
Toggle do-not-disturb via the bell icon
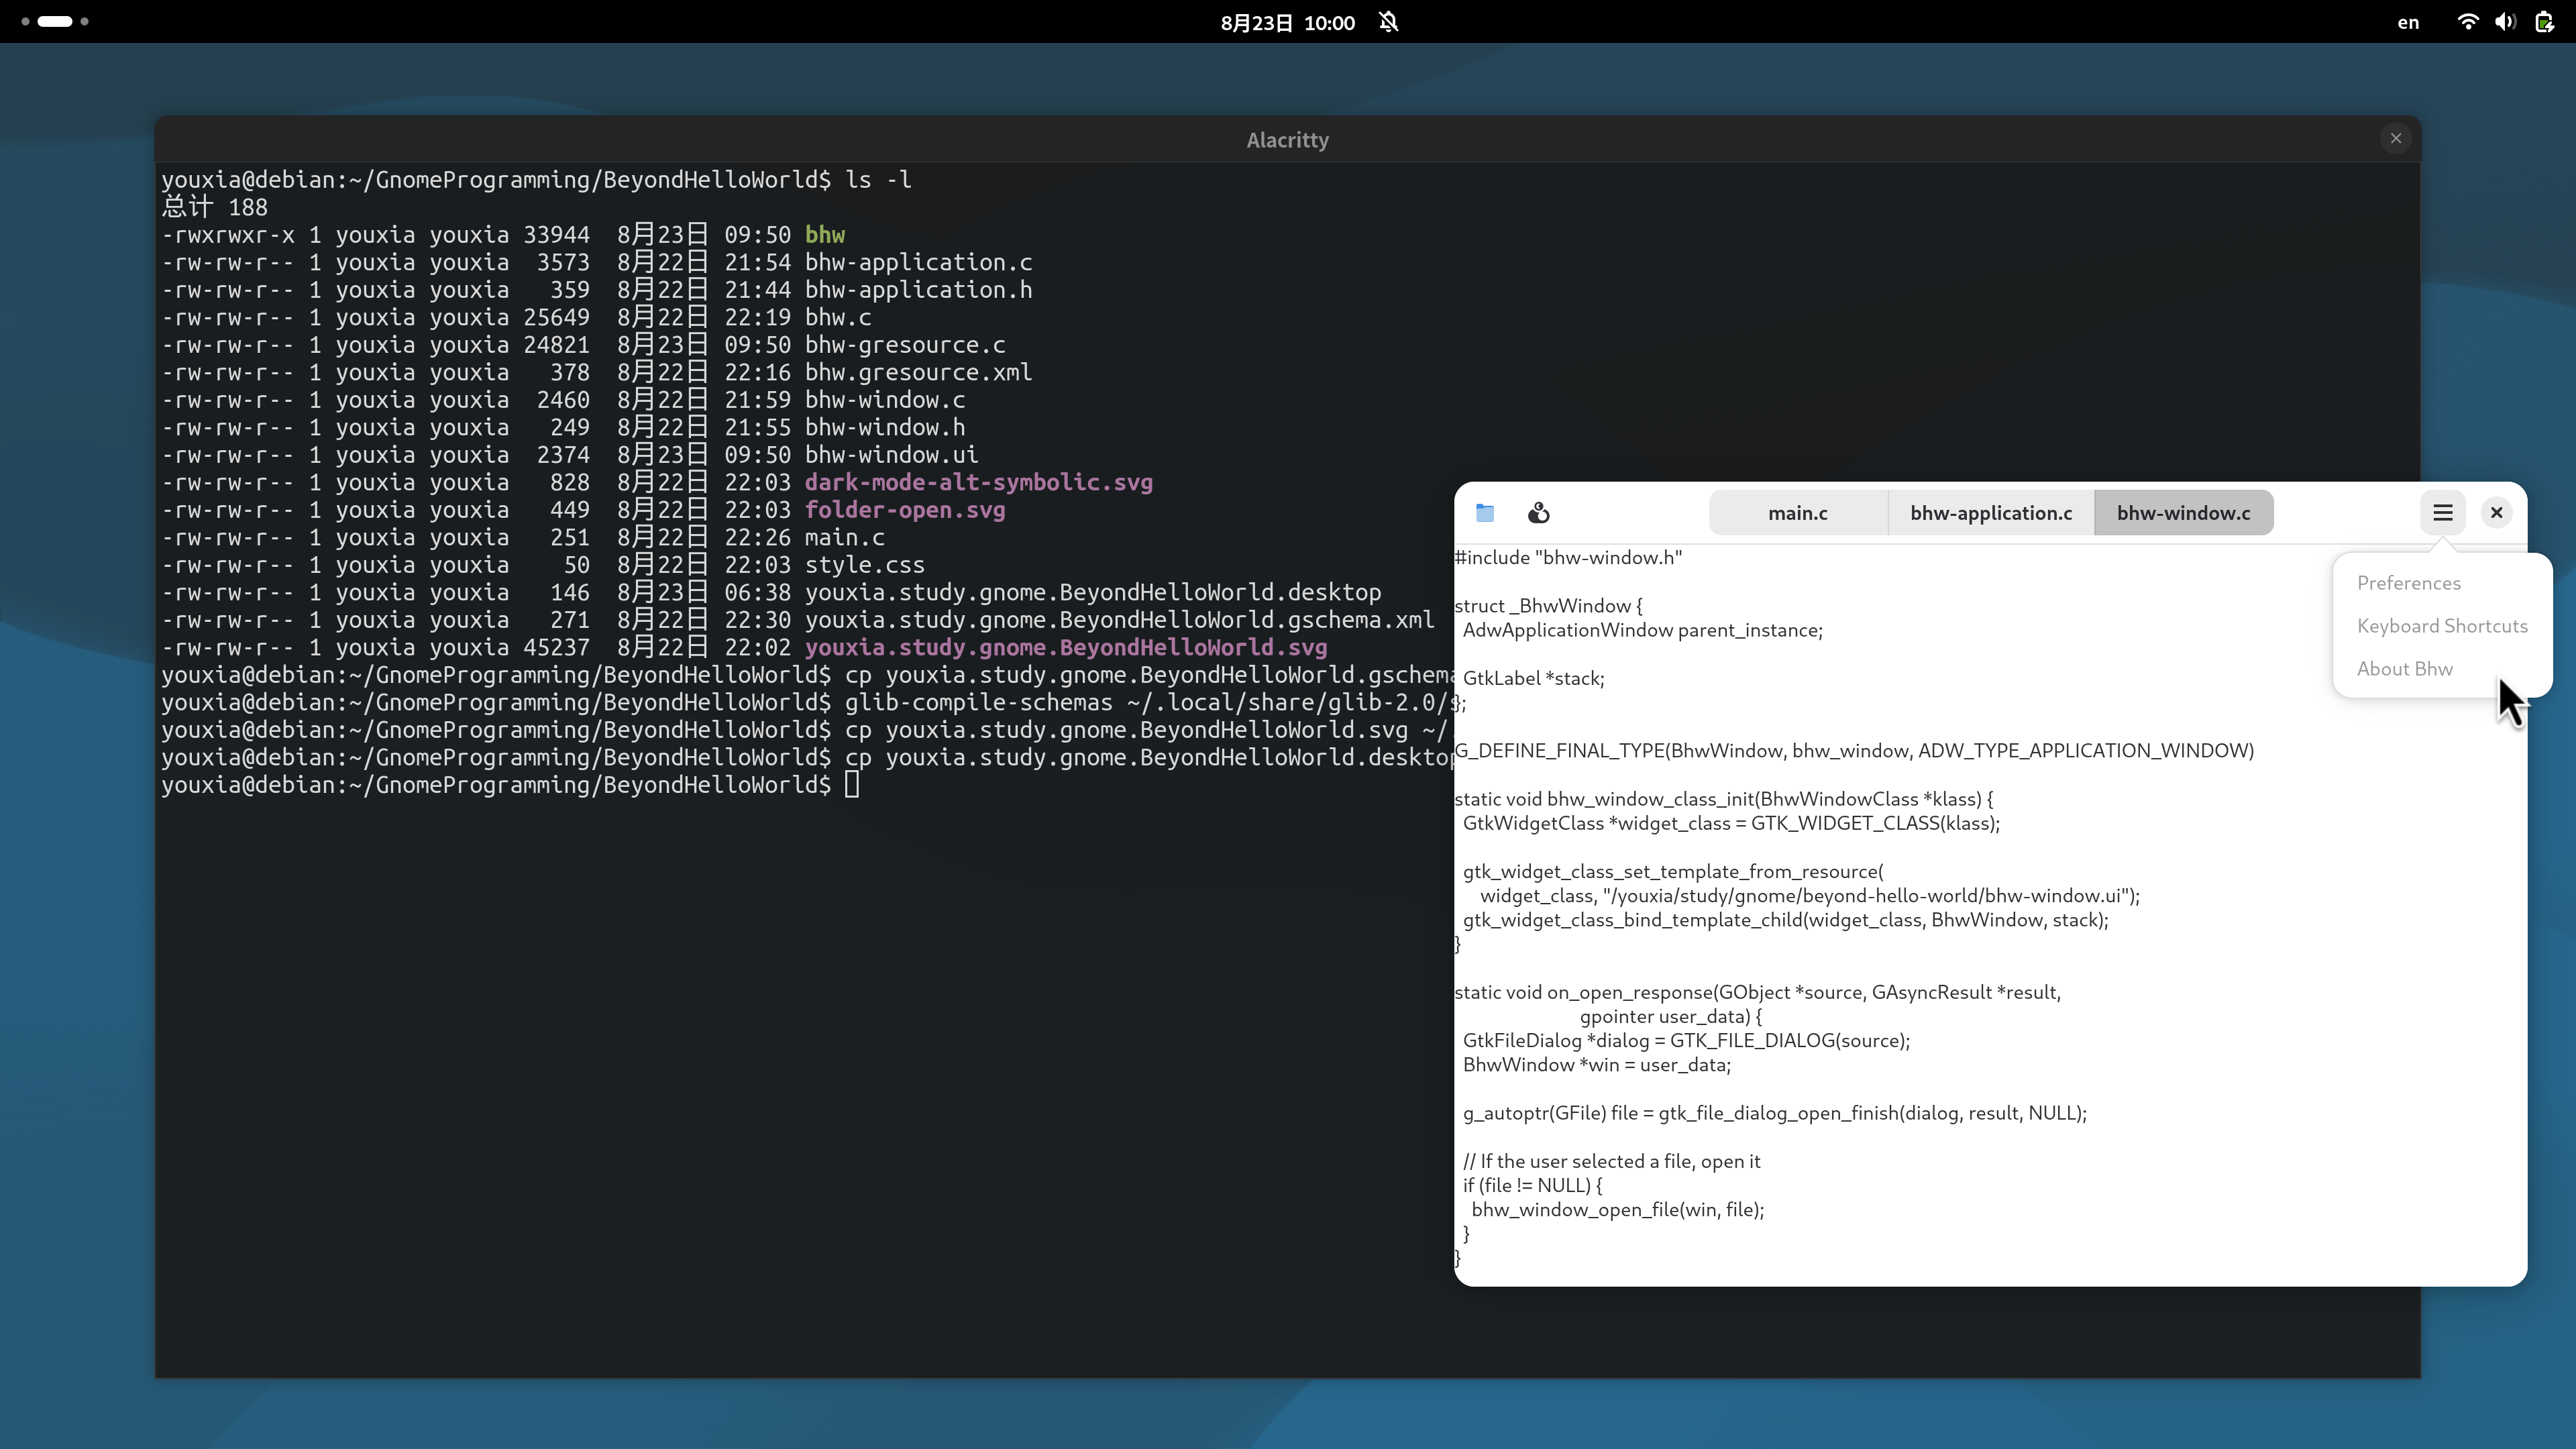click(x=1388, y=21)
